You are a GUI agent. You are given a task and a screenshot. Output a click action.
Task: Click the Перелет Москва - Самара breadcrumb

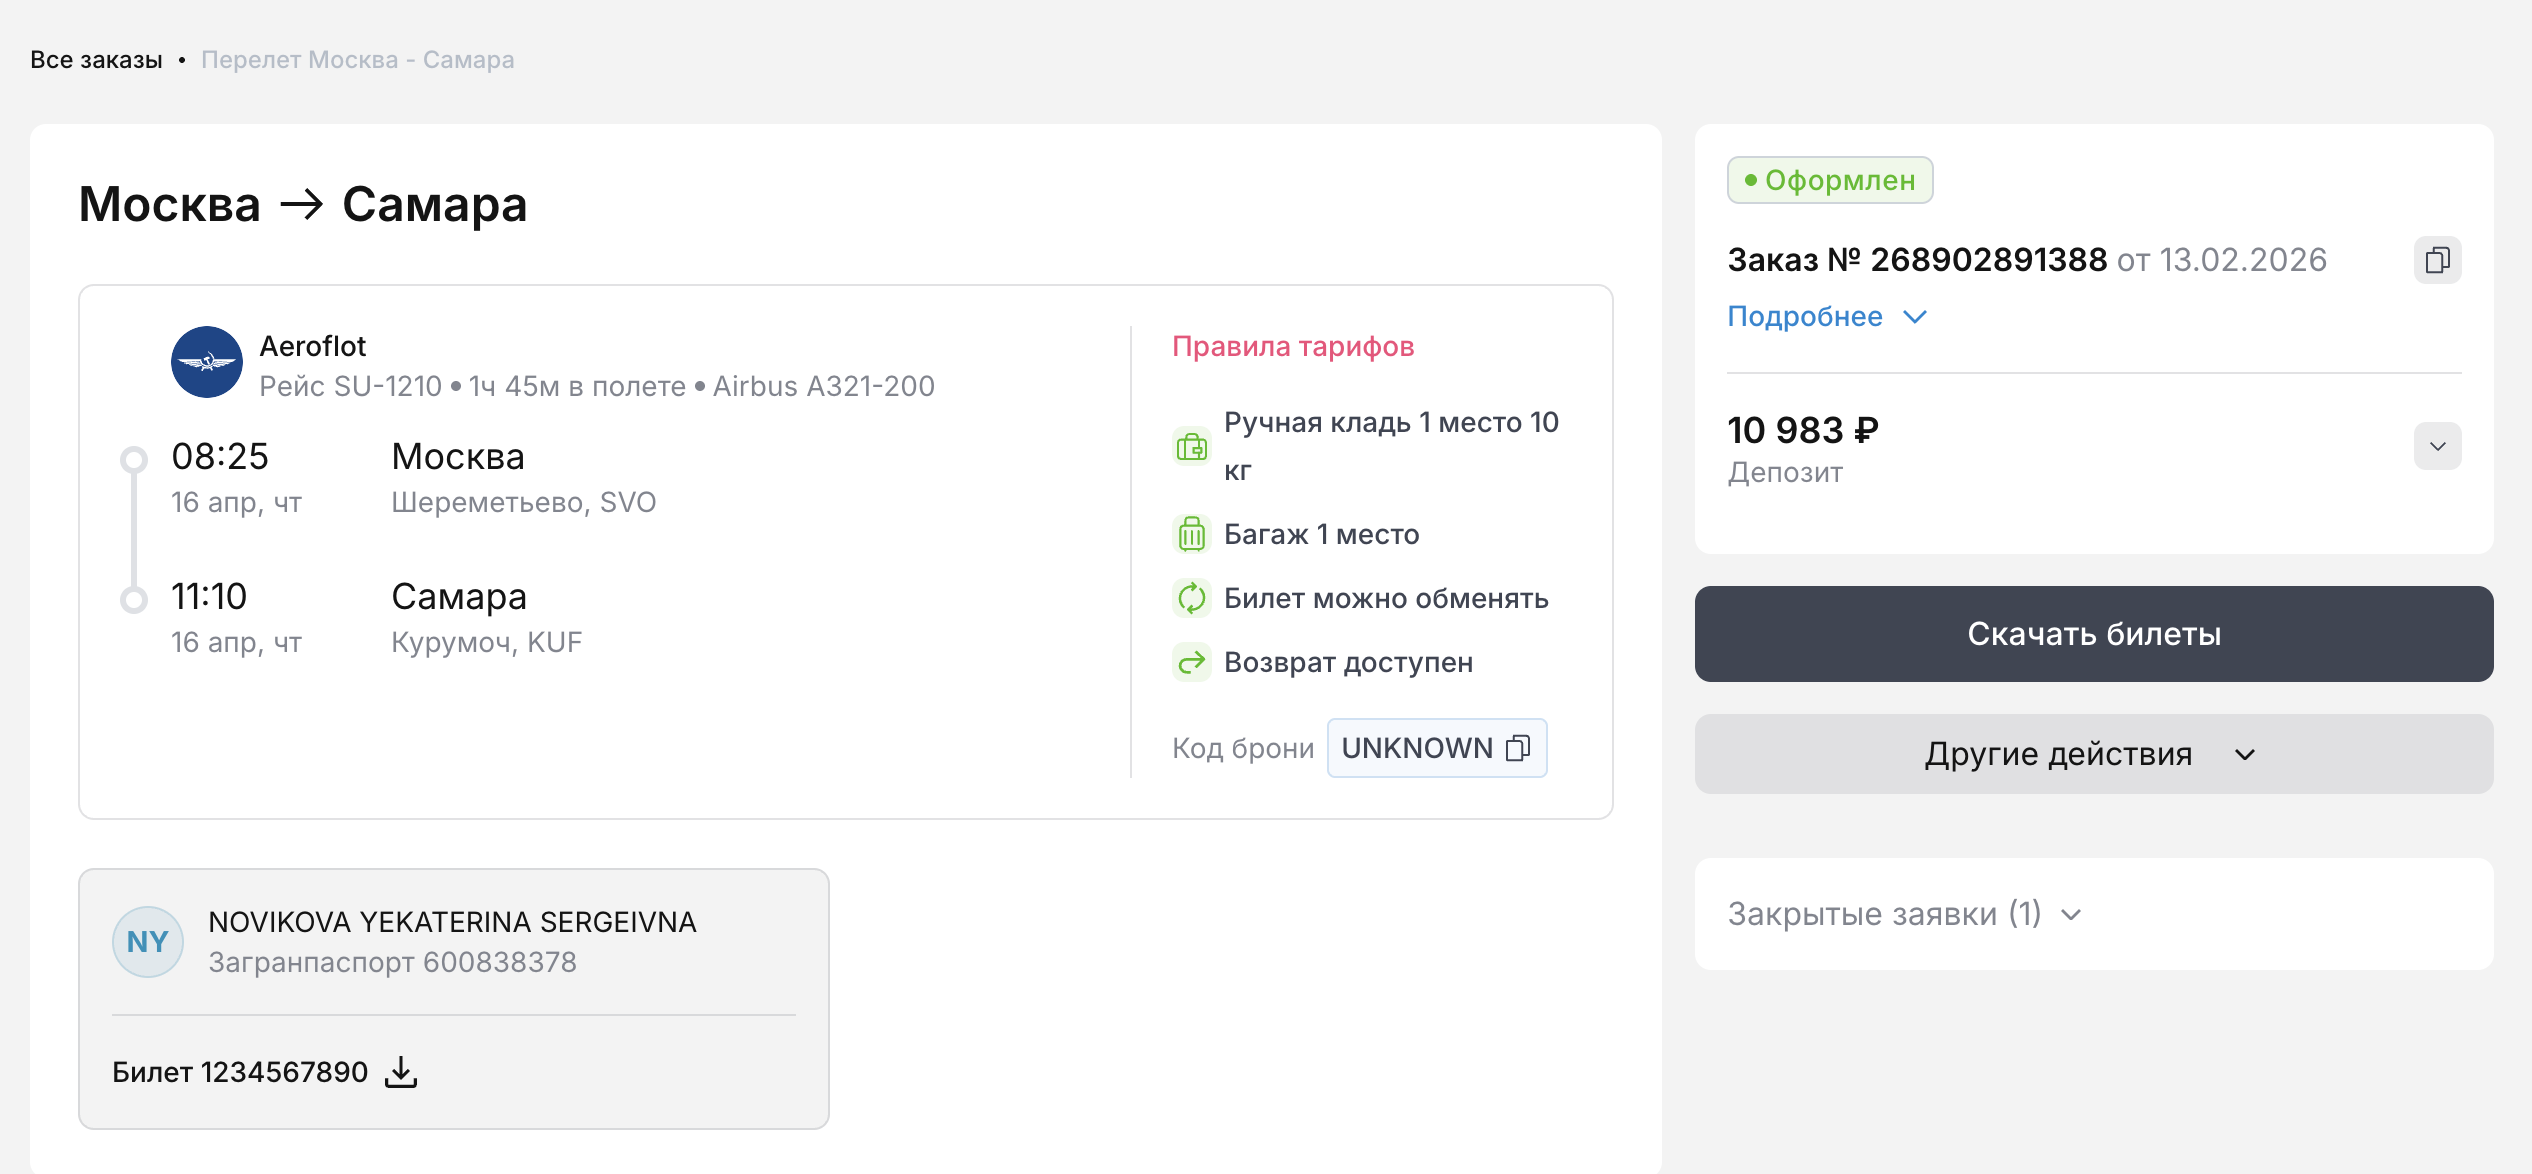pos(357,60)
